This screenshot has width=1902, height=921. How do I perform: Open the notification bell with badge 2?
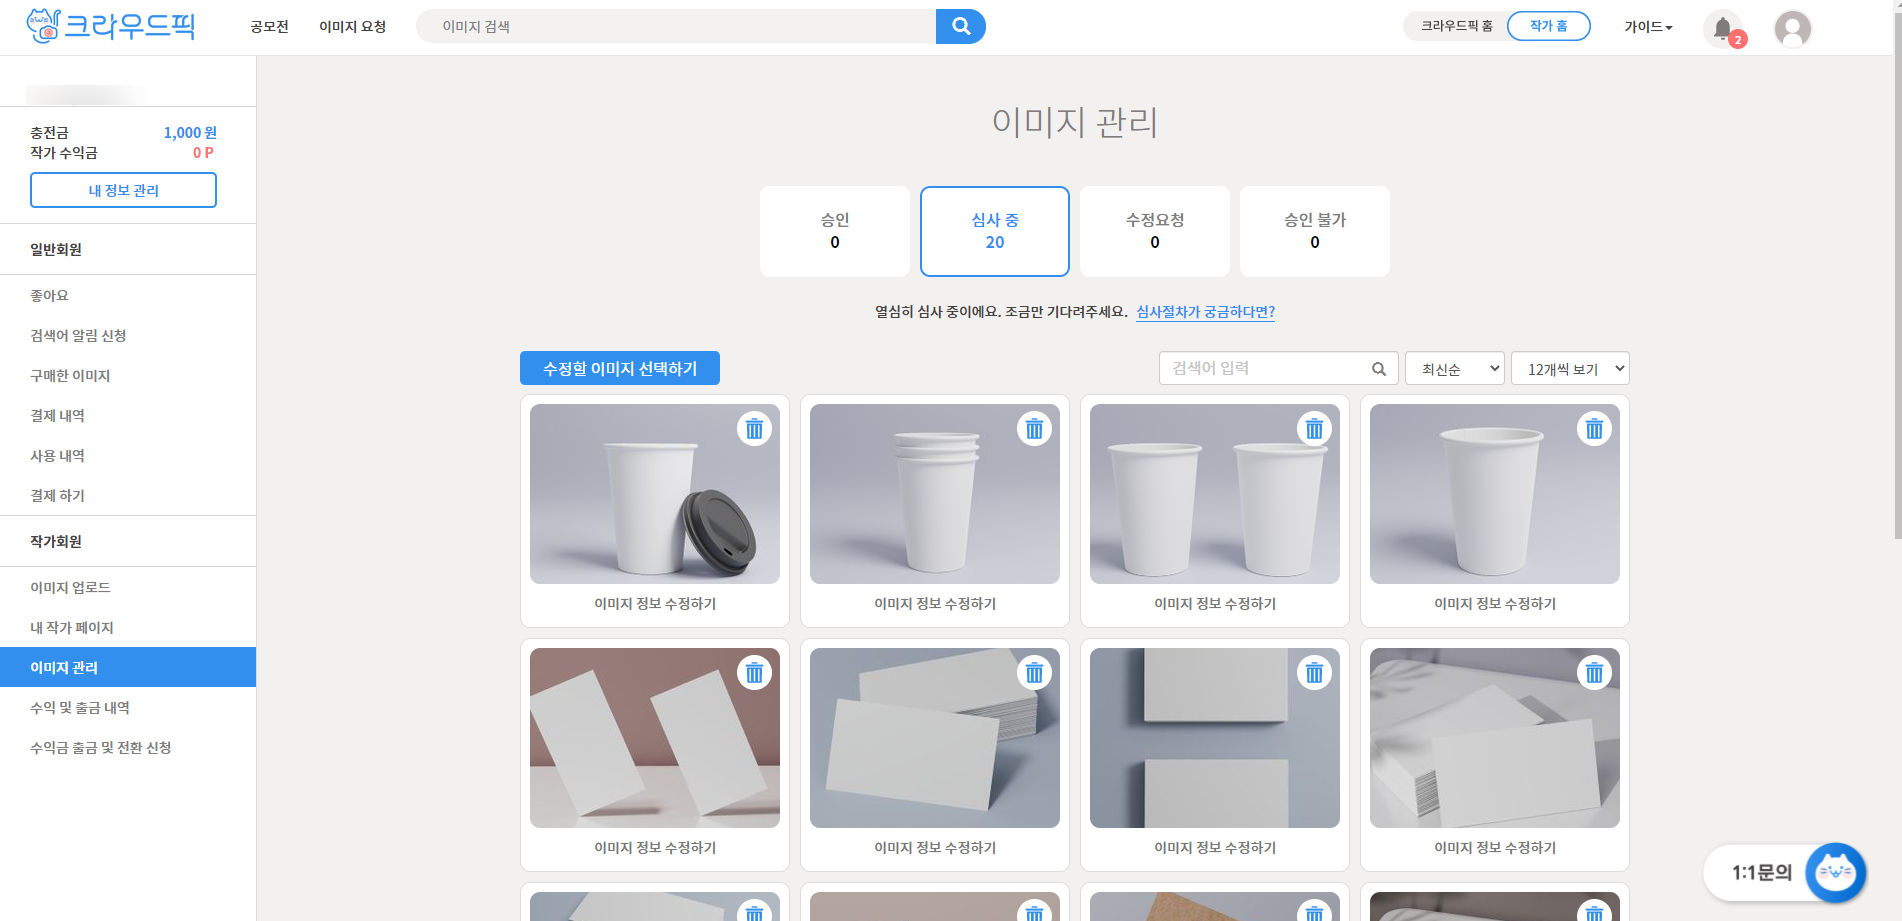click(1724, 29)
